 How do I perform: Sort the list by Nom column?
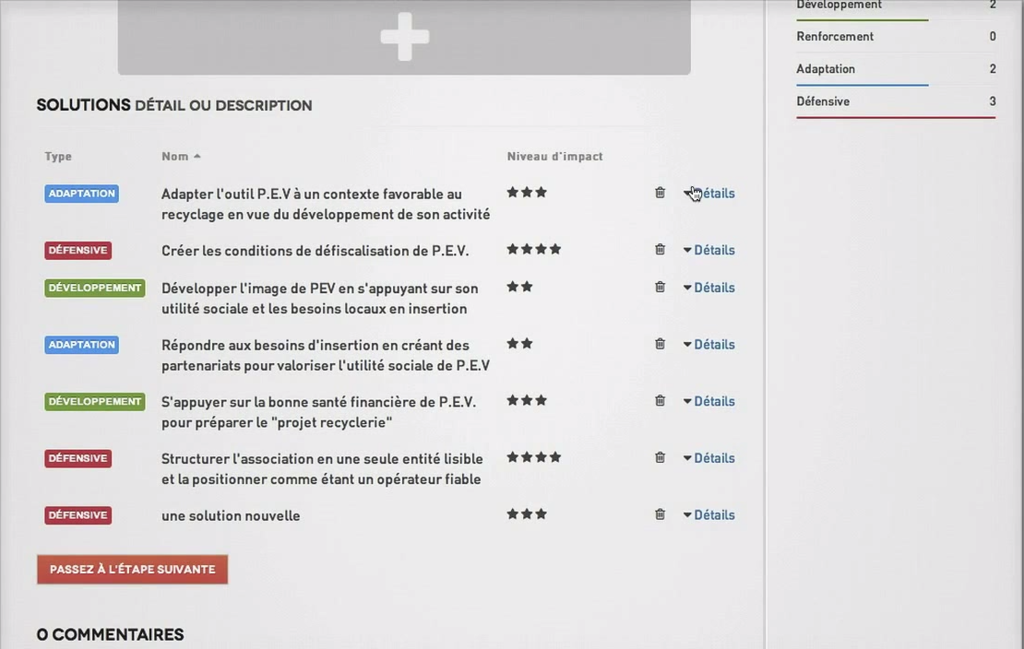(181, 156)
